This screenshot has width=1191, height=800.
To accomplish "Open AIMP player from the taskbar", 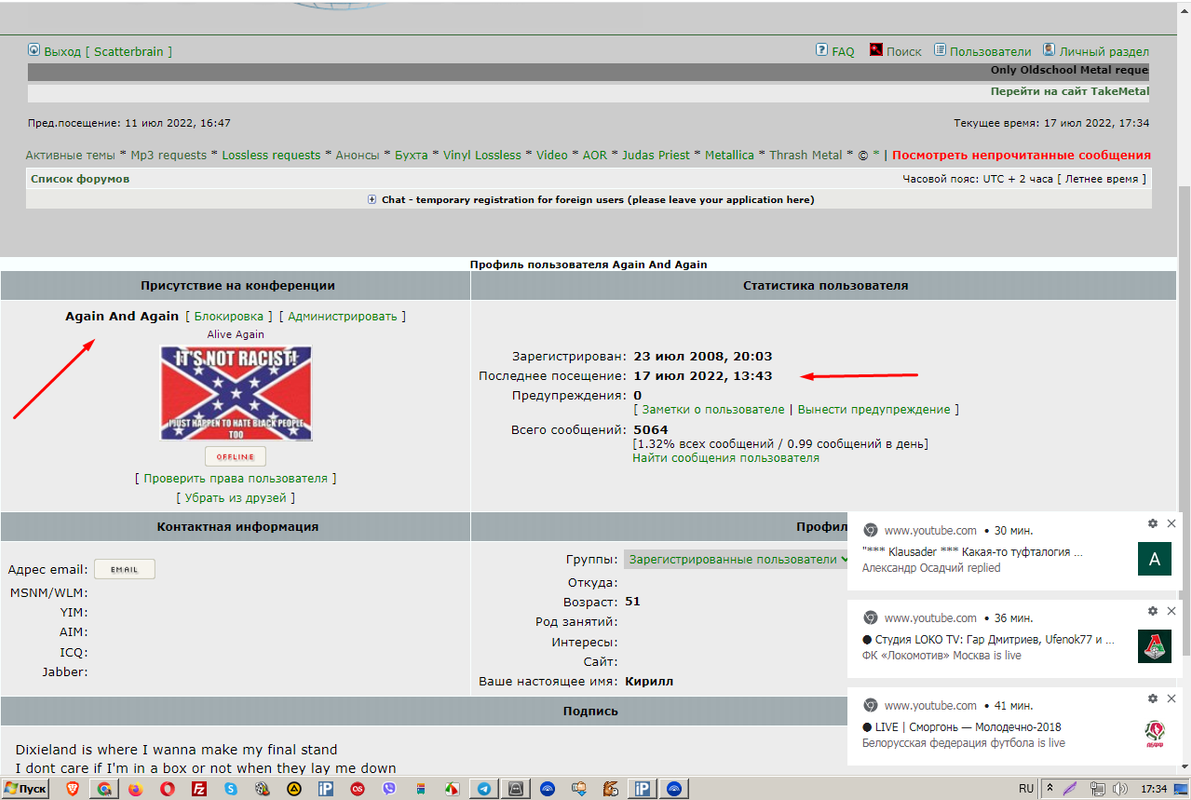I will pos(294,789).
